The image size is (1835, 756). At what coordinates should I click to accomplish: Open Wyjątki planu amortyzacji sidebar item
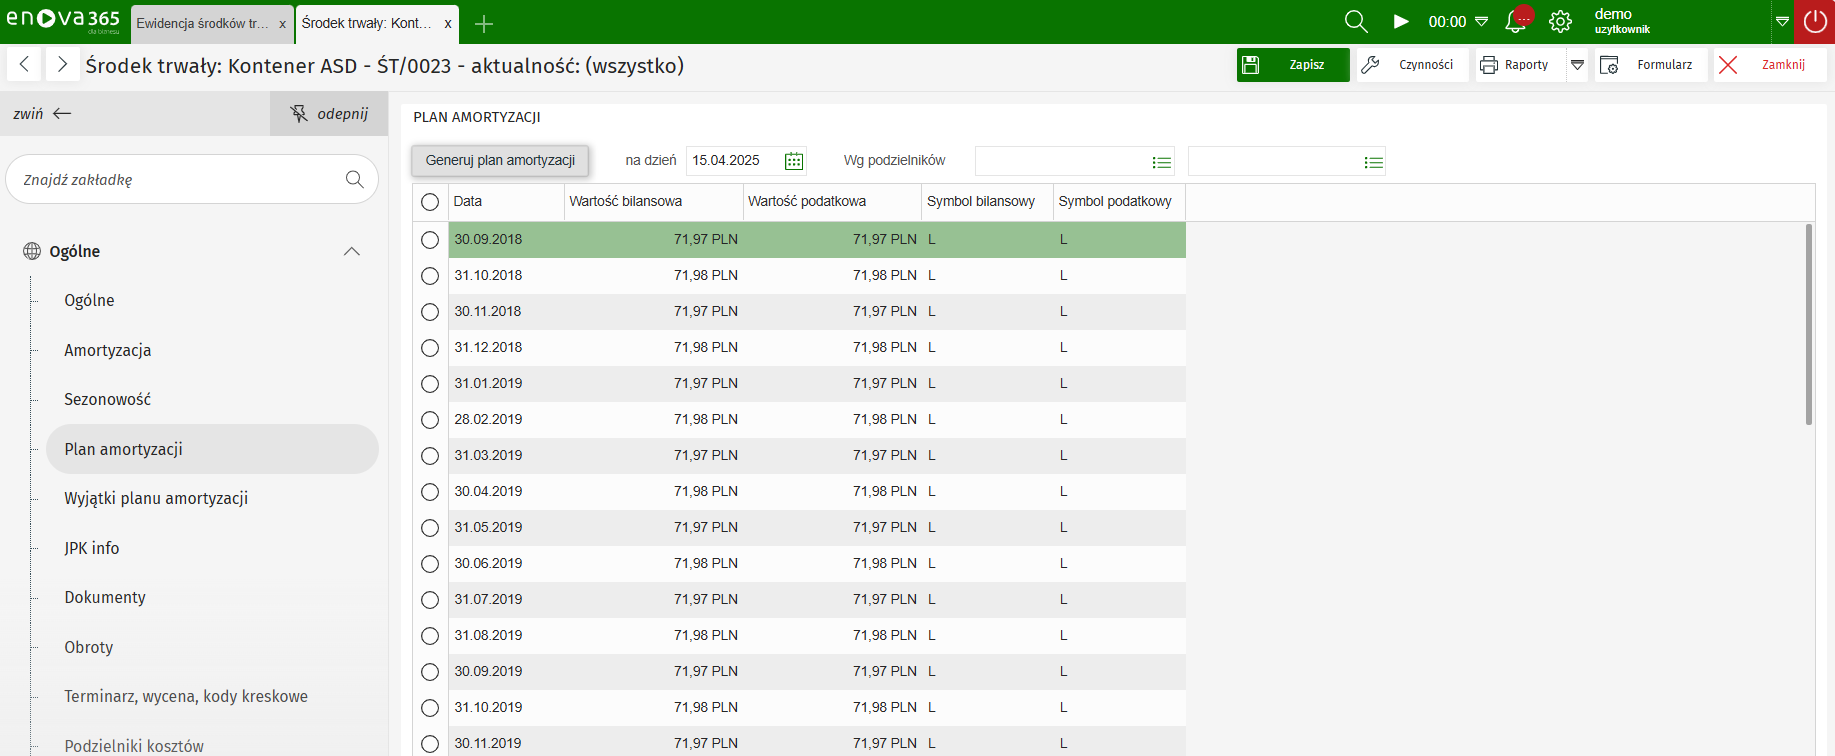156,498
